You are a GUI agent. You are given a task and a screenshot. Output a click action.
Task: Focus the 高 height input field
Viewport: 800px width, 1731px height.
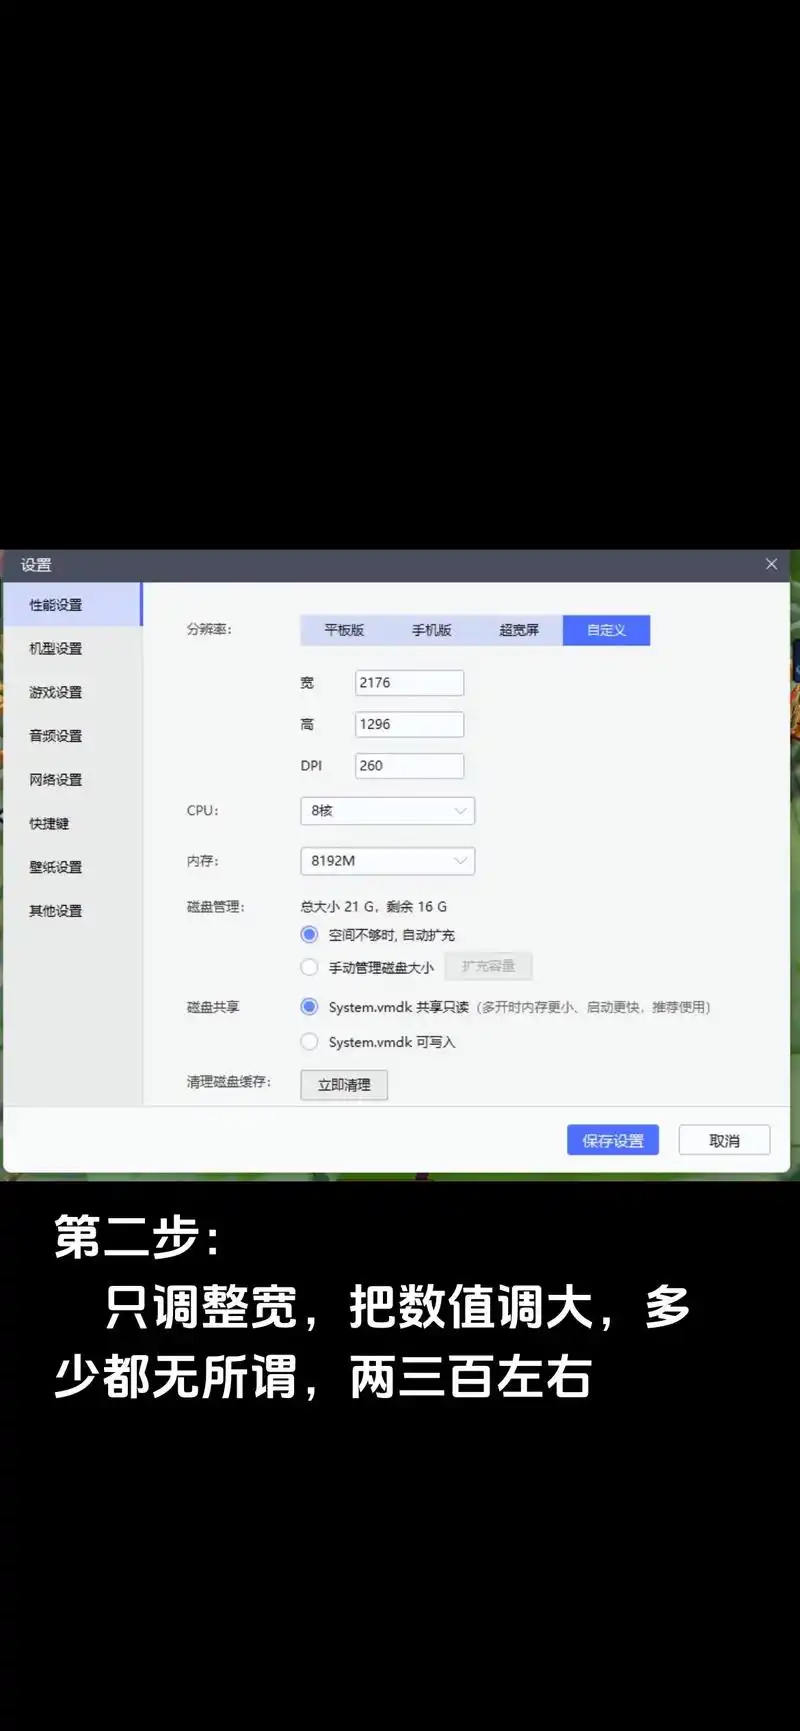click(409, 724)
